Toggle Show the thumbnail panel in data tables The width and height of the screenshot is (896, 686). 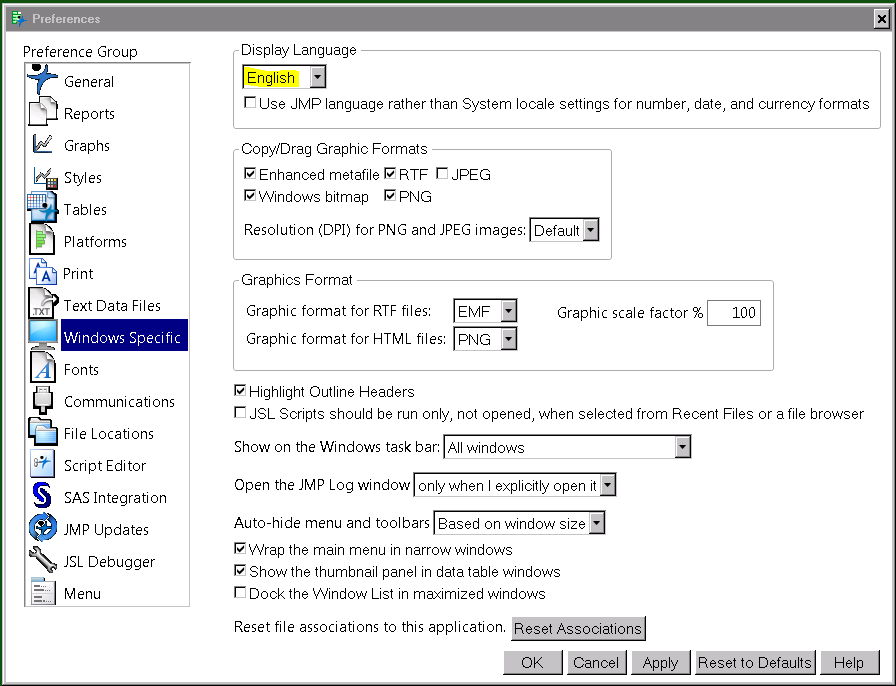coord(240,571)
